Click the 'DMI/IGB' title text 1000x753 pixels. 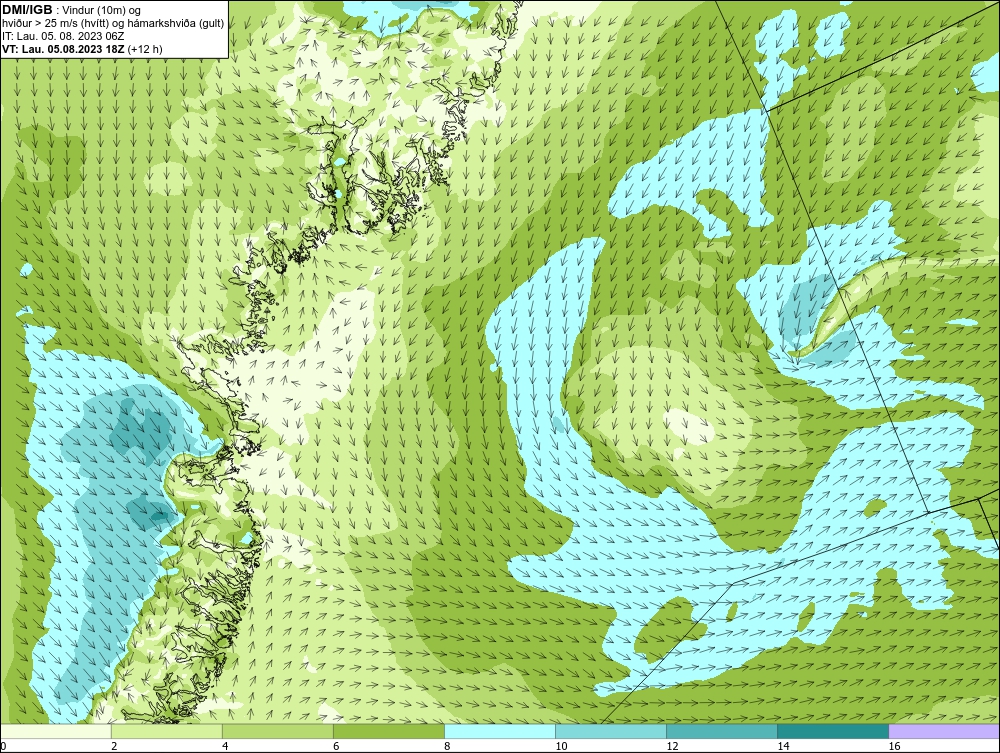(x=27, y=10)
